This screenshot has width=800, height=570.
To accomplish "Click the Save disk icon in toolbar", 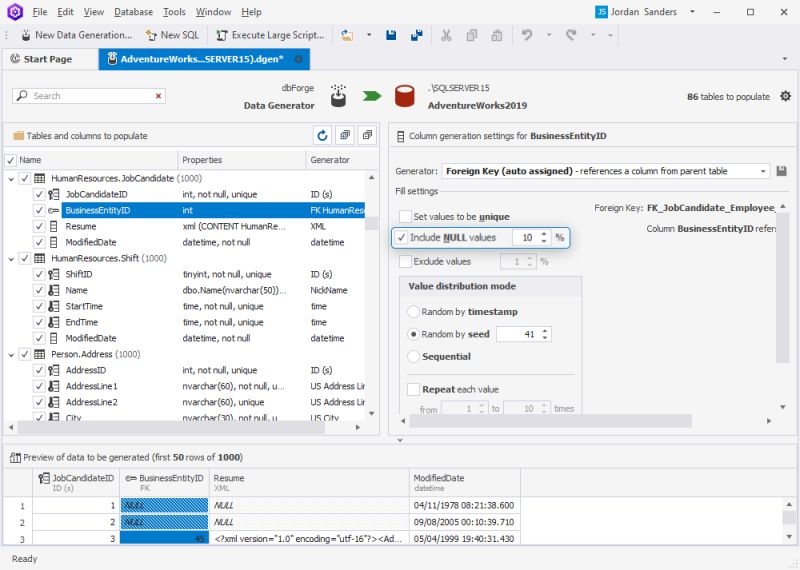I will (391, 35).
